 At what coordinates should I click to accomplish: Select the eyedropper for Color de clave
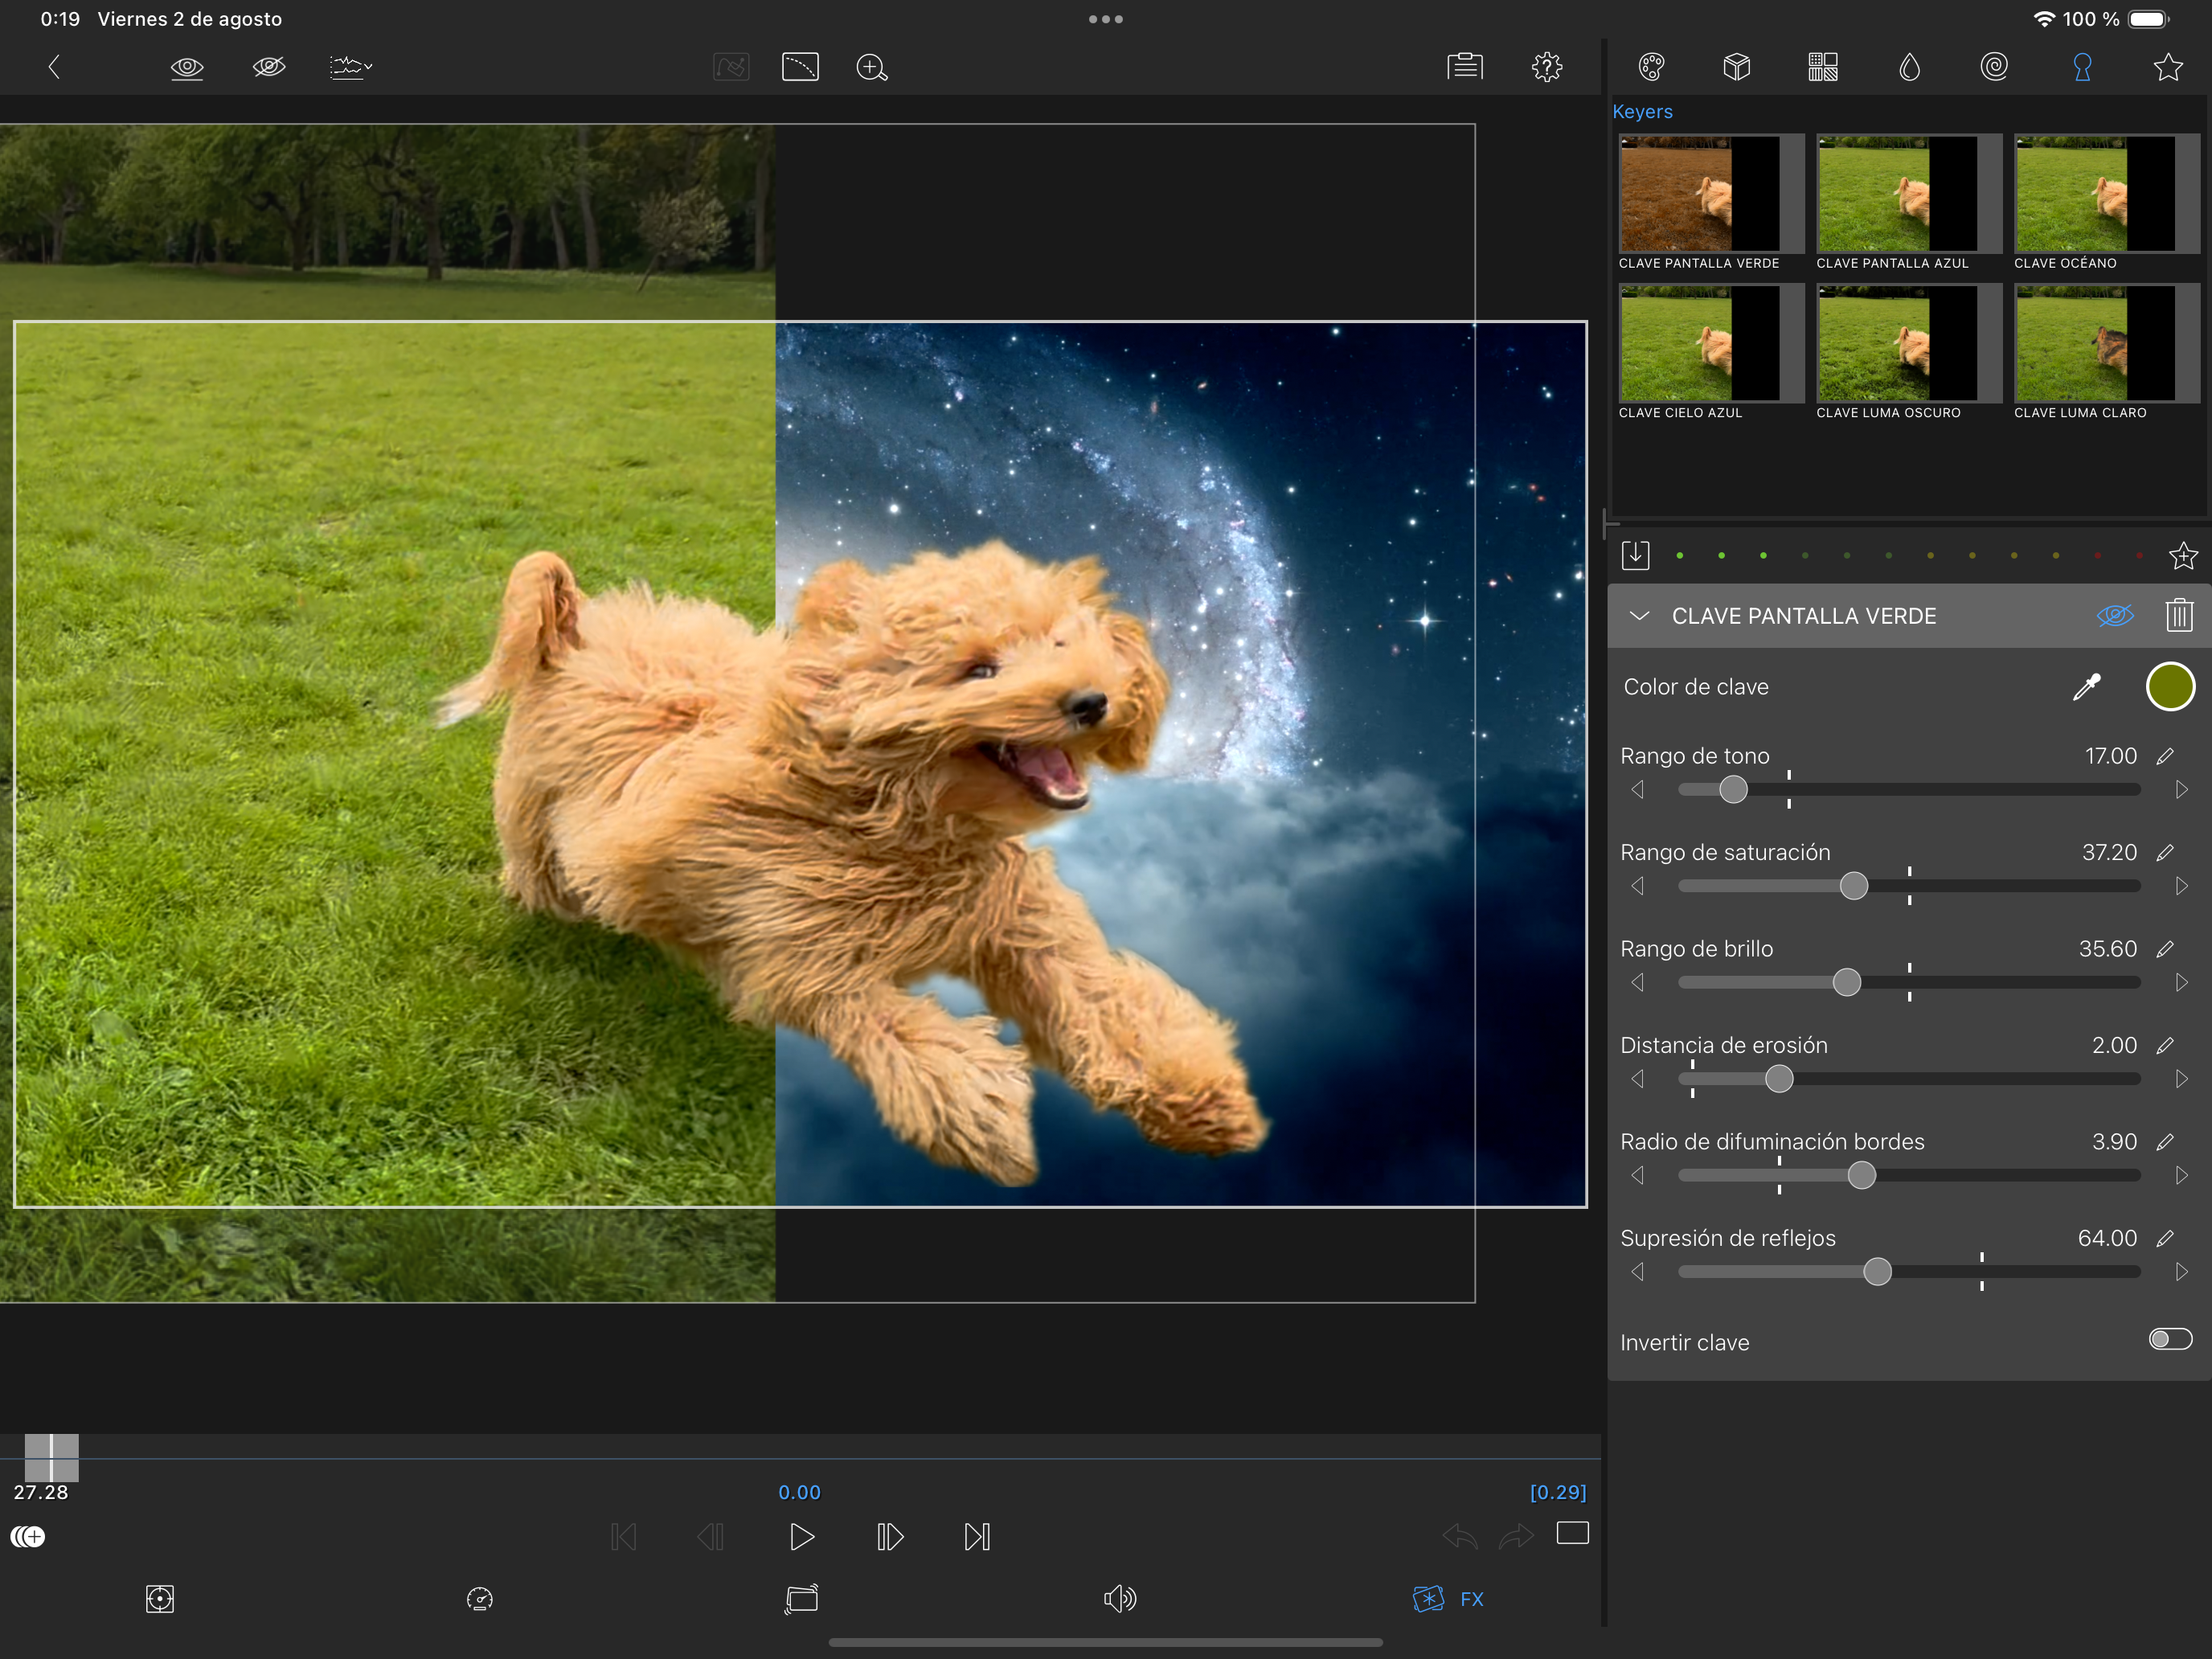coord(2086,687)
